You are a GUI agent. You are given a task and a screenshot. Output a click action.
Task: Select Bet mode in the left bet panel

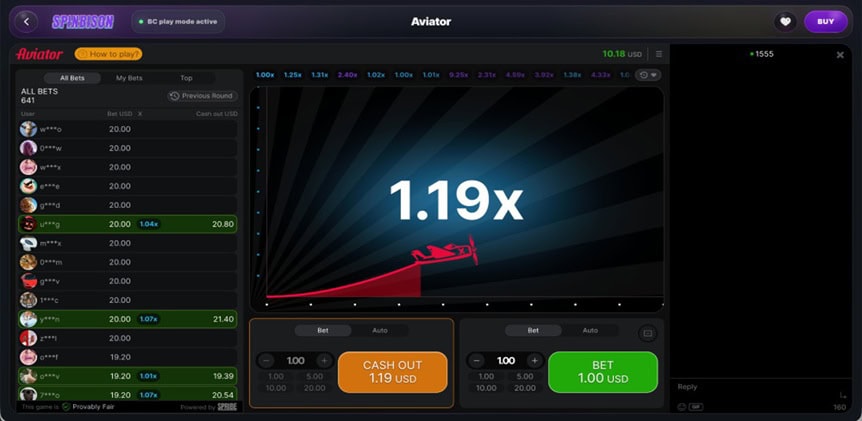pyautogui.click(x=323, y=330)
